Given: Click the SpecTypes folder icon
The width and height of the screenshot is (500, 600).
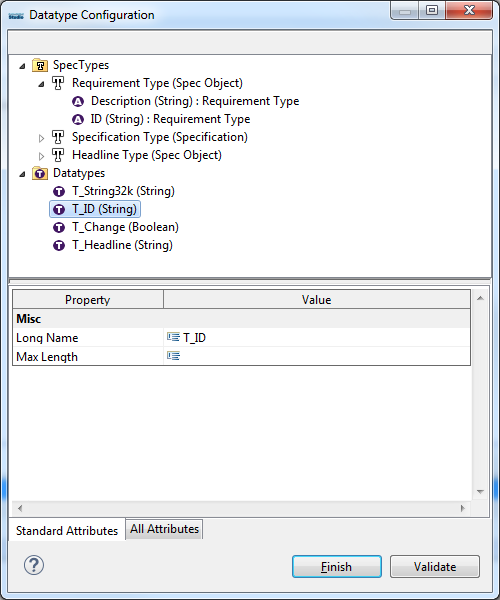Looking at the screenshot, I should pos(40,65).
